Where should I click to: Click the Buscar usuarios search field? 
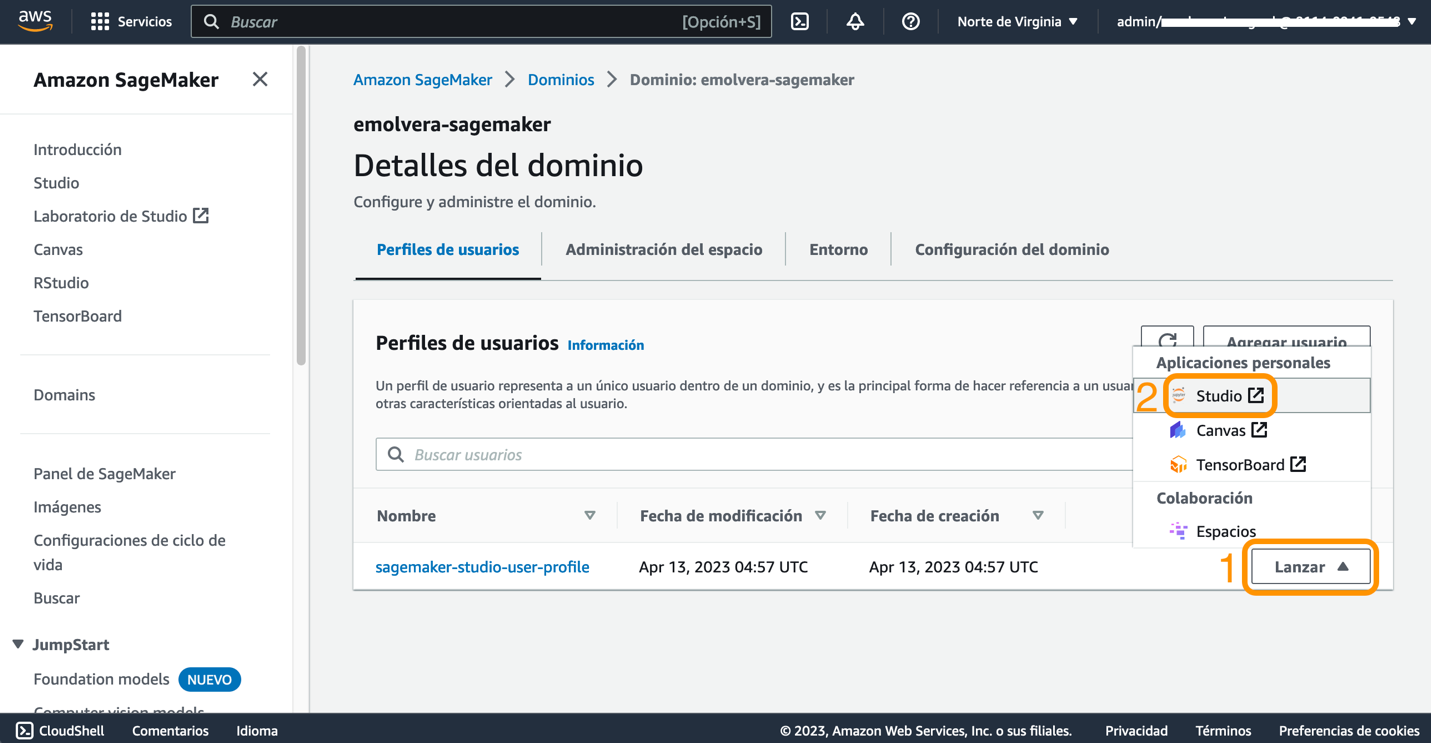click(756, 455)
